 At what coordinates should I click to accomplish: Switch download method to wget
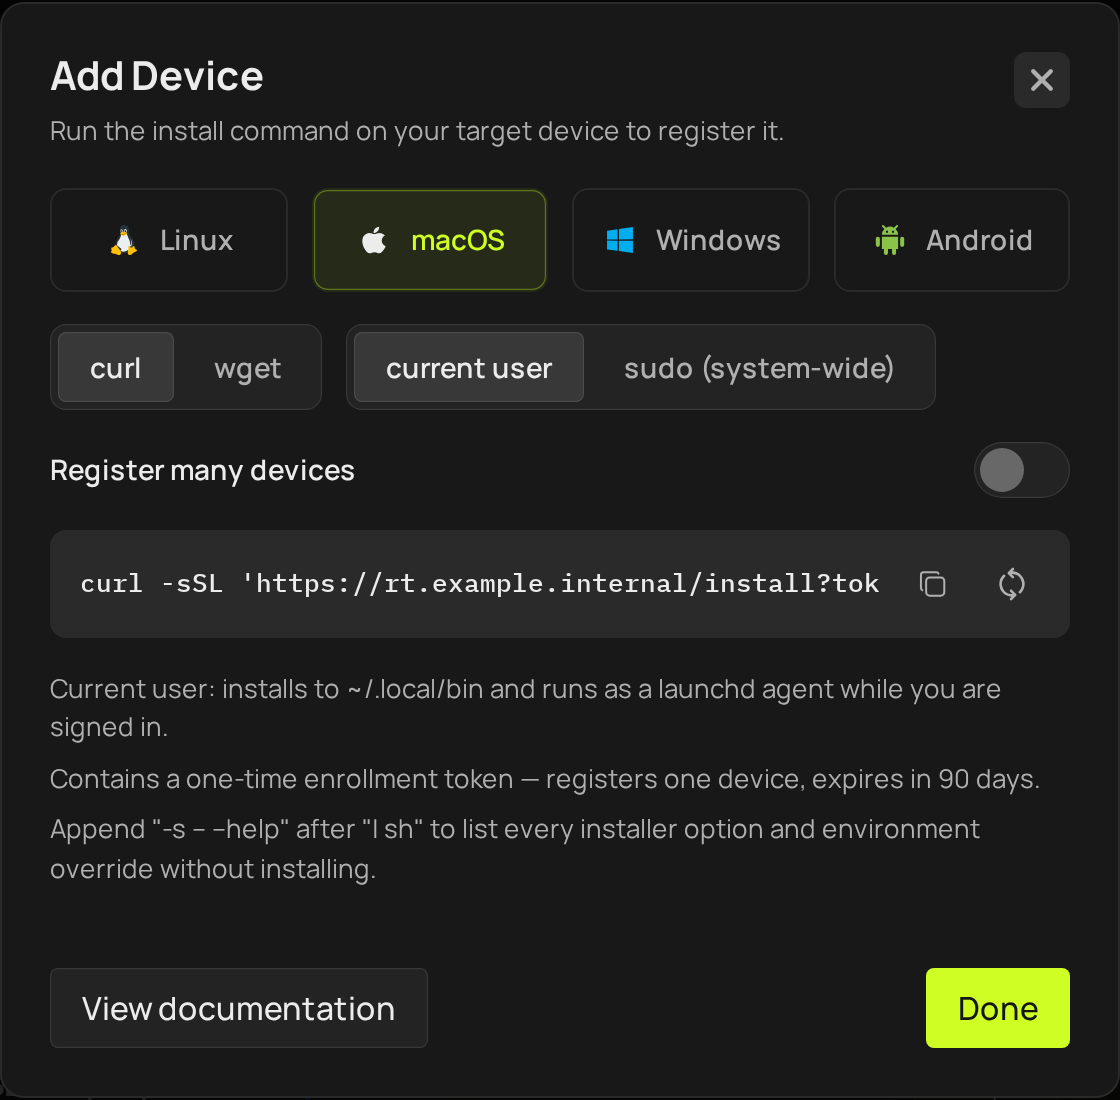(247, 368)
